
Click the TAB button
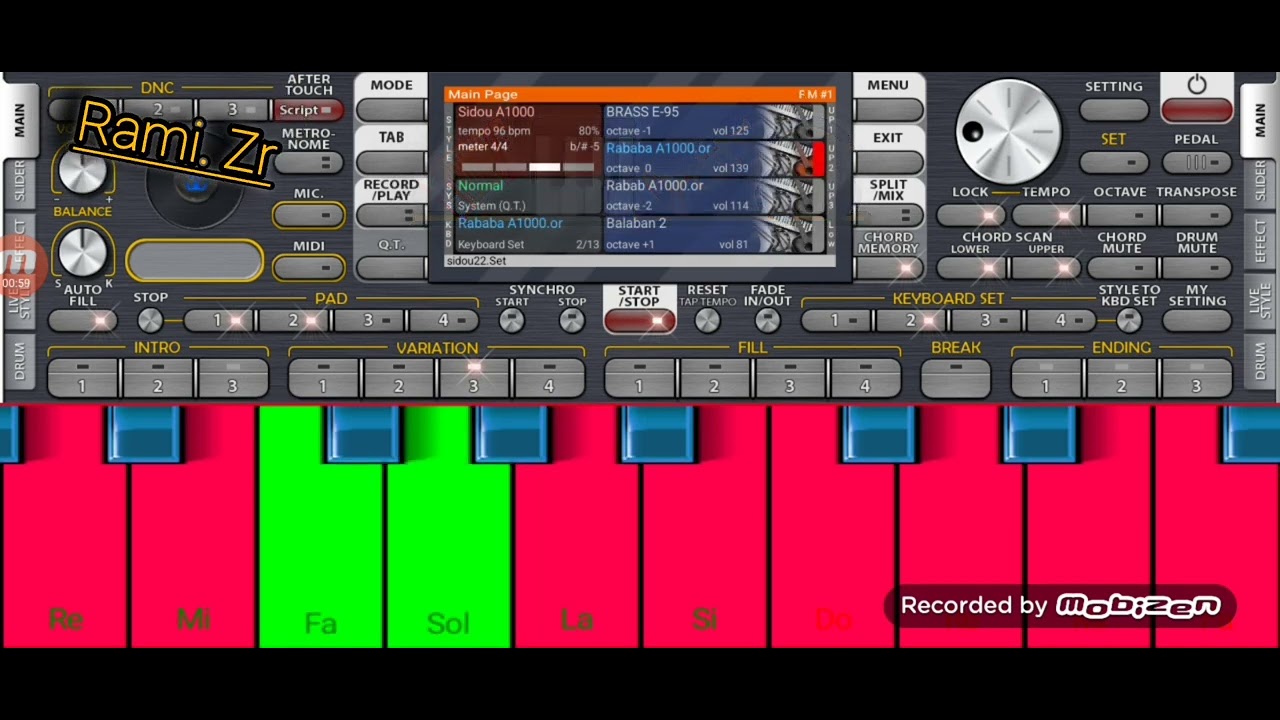point(391,162)
